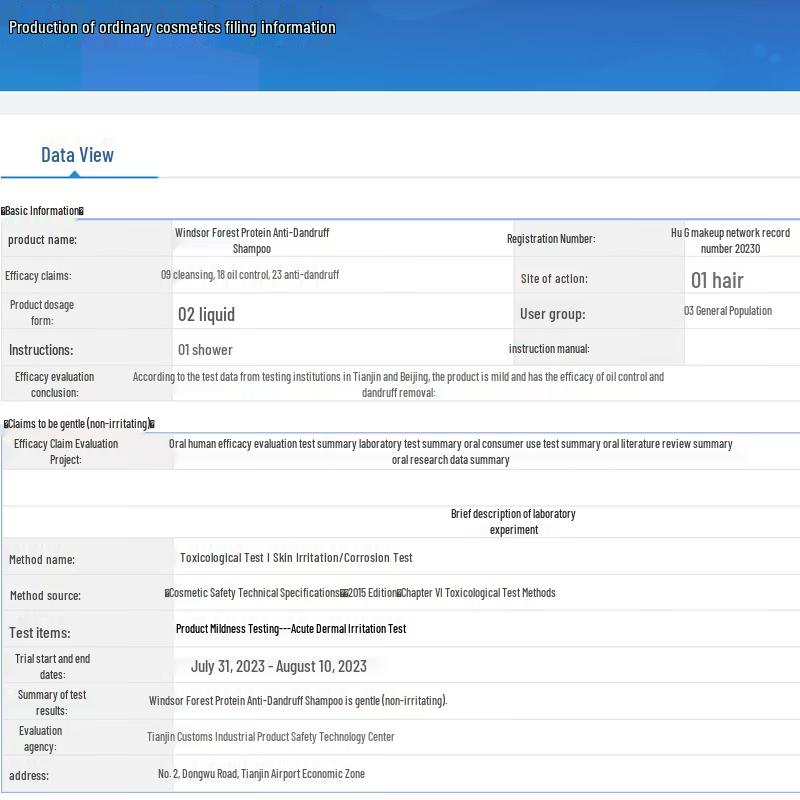The image size is (800, 800).
Task: Click the icon after Claims to be gentle (non-irritating)
Action: tap(152, 424)
